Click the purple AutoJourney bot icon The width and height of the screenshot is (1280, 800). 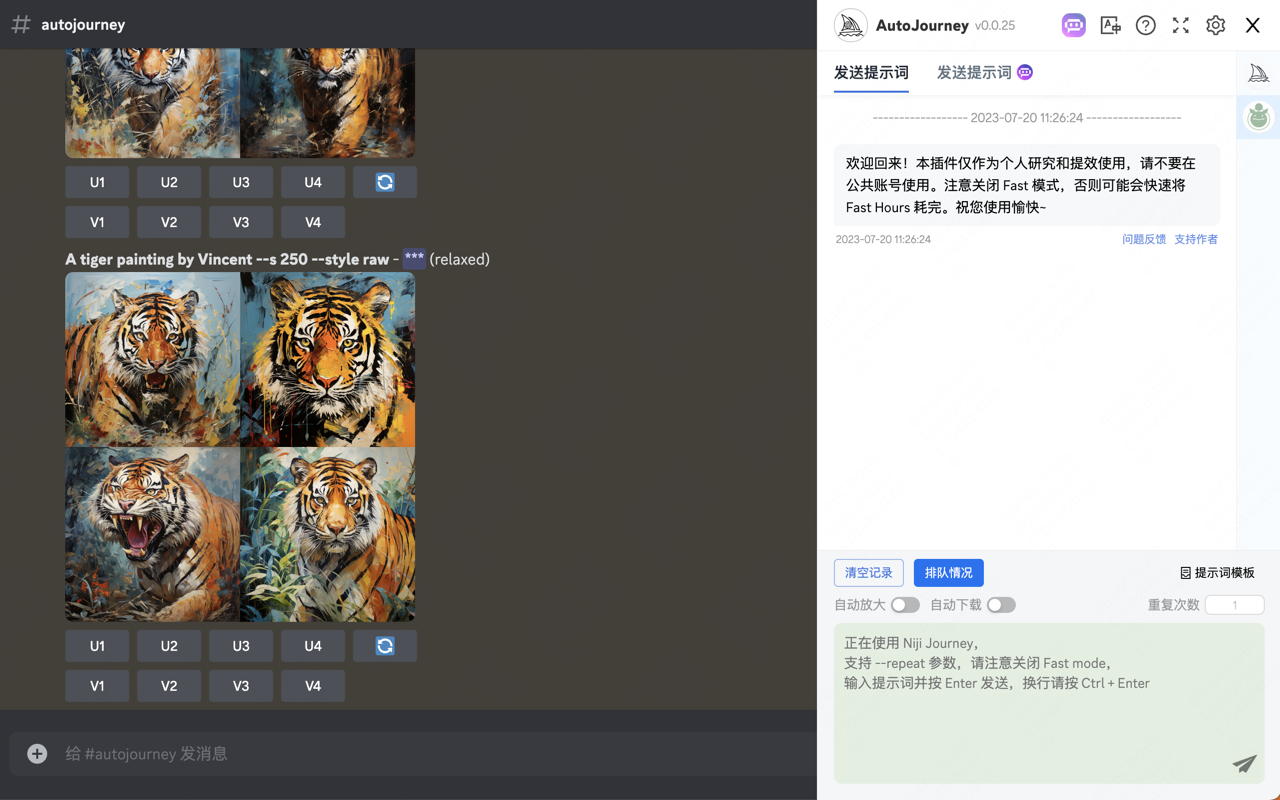[1073, 25]
